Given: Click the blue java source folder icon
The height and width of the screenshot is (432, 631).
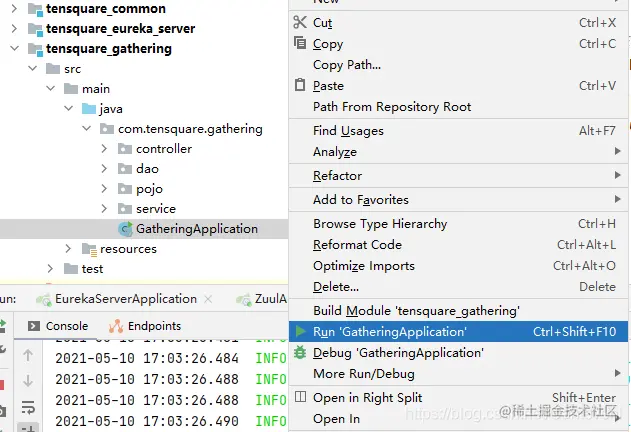Looking at the screenshot, I should pyautogui.click(x=89, y=109).
